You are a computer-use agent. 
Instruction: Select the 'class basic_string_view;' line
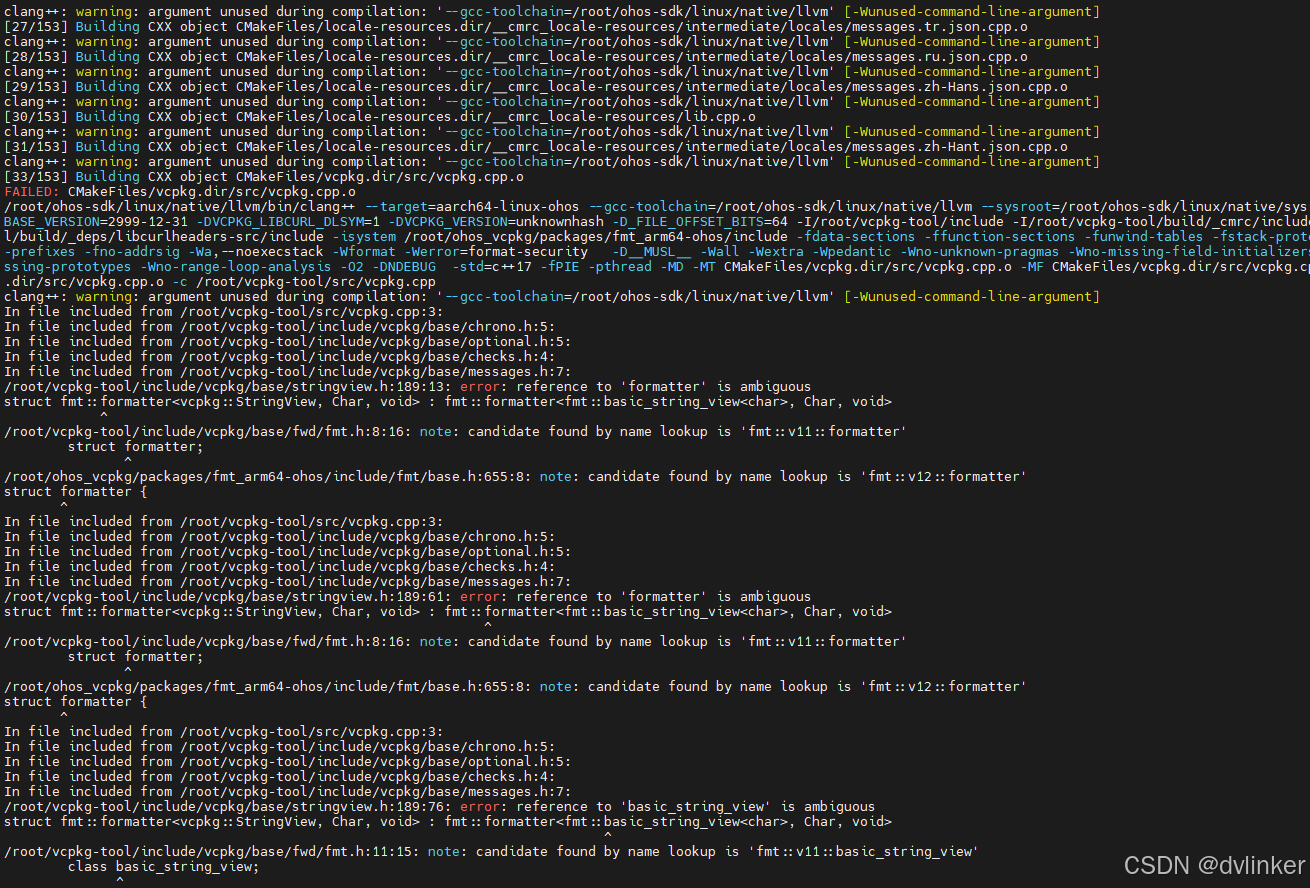164,866
